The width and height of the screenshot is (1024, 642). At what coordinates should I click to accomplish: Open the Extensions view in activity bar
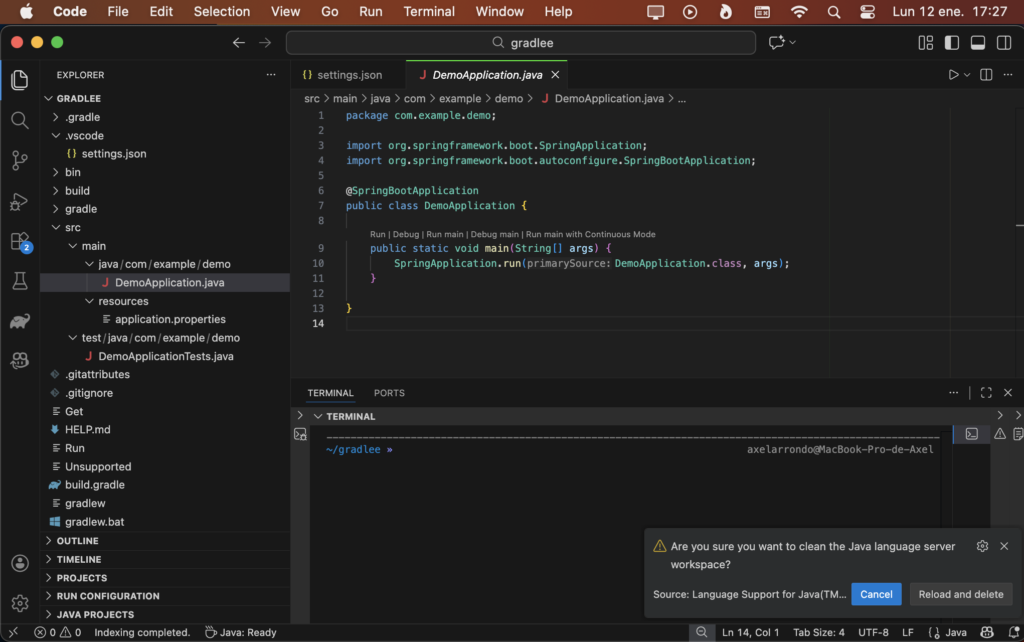pyautogui.click(x=19, y=241)
